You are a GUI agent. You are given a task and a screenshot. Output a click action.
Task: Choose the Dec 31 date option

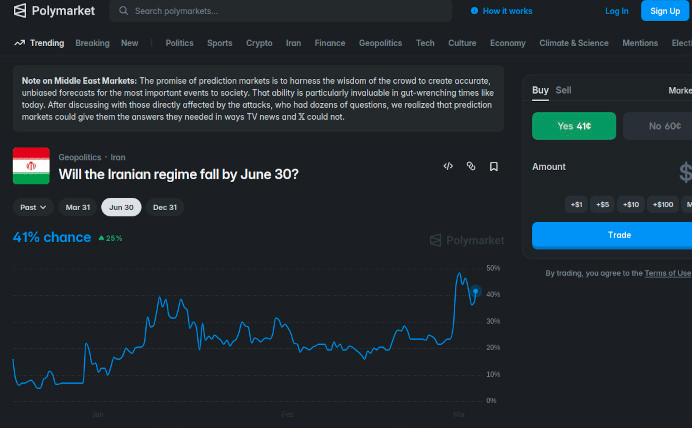point(165,207)
